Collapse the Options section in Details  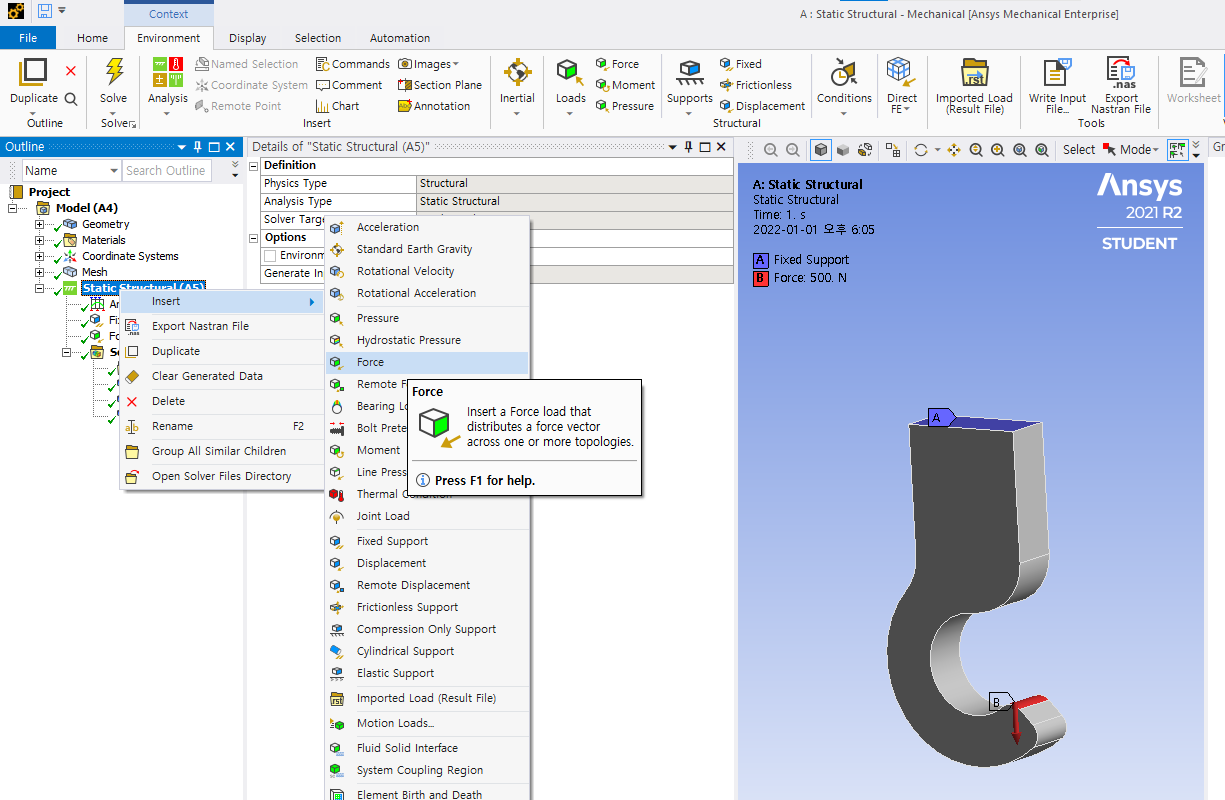254,237
